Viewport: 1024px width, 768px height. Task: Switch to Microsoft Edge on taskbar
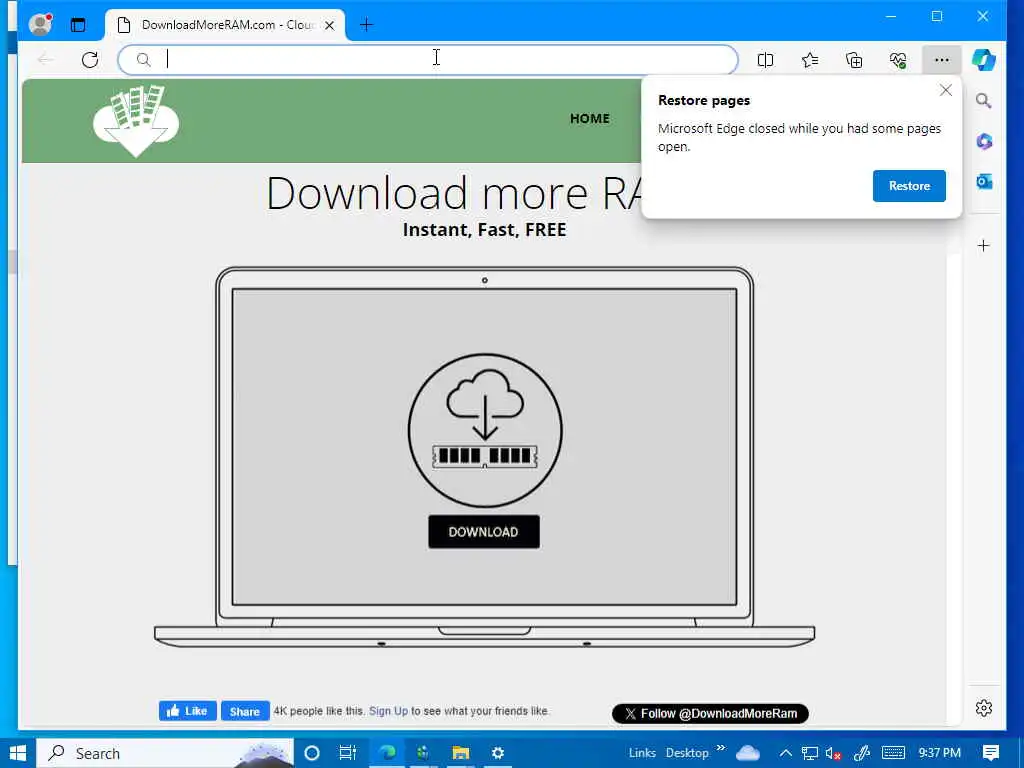click(387, 753)
